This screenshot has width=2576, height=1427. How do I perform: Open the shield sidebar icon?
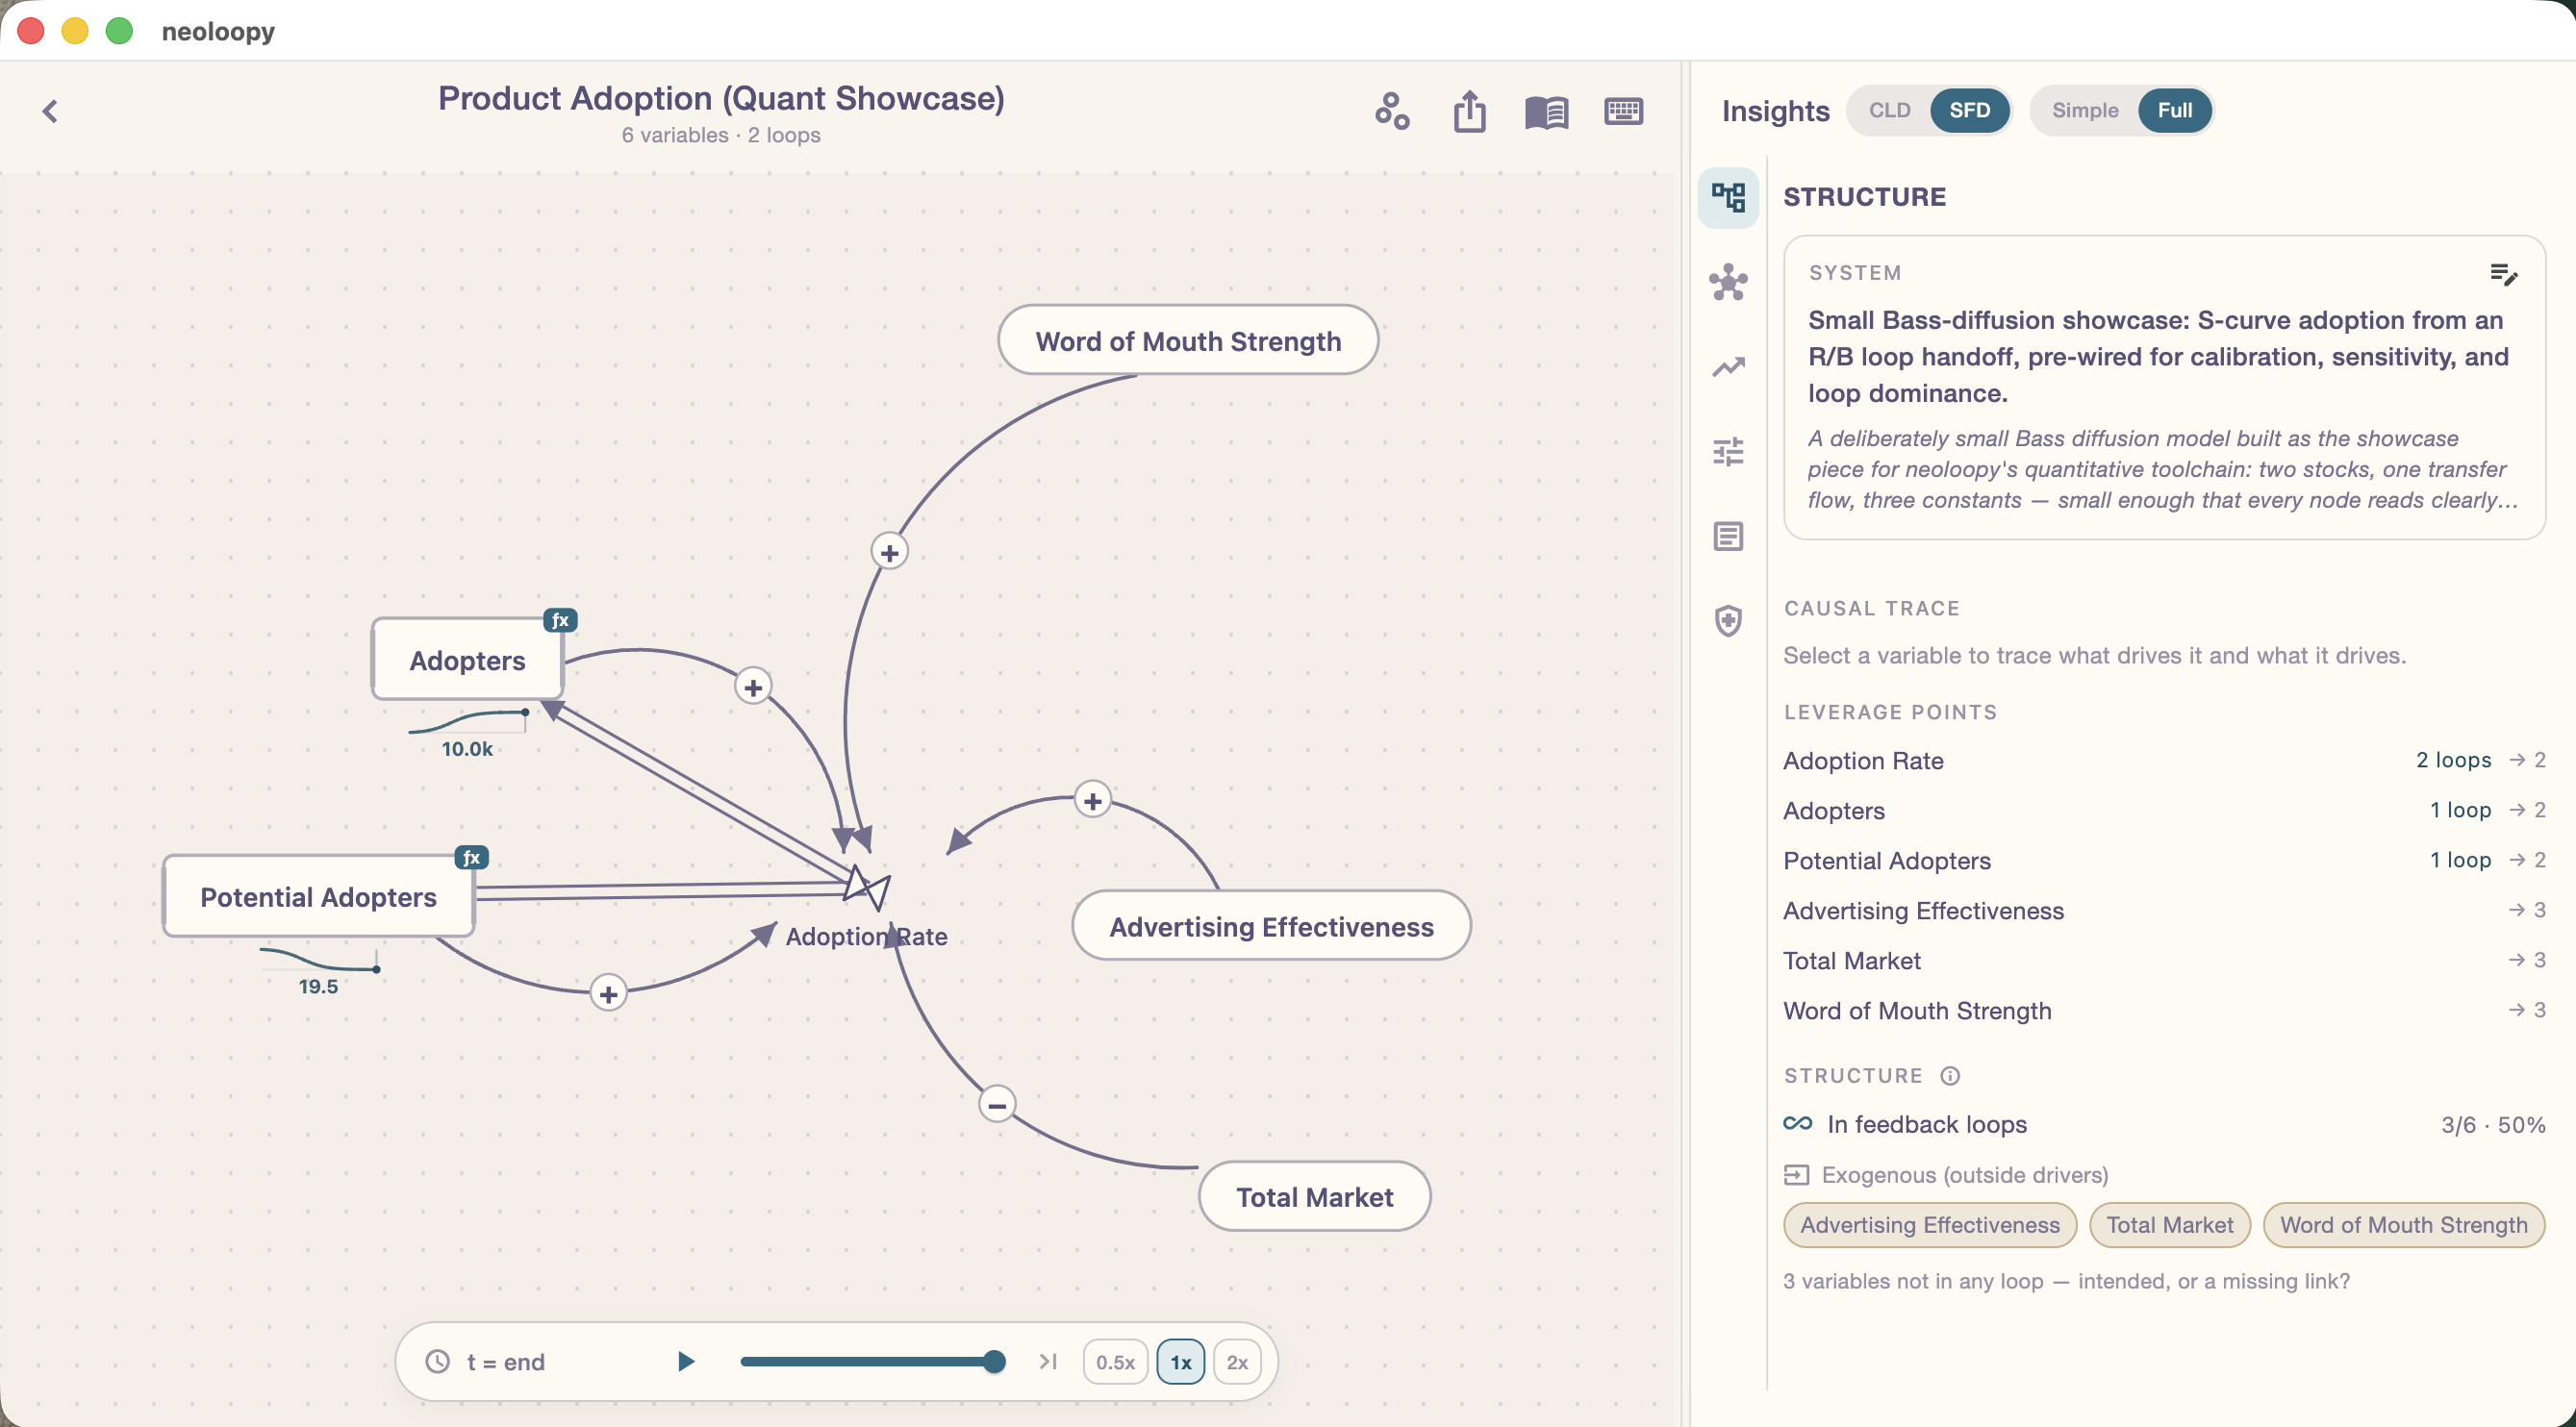coord(1728,621)
